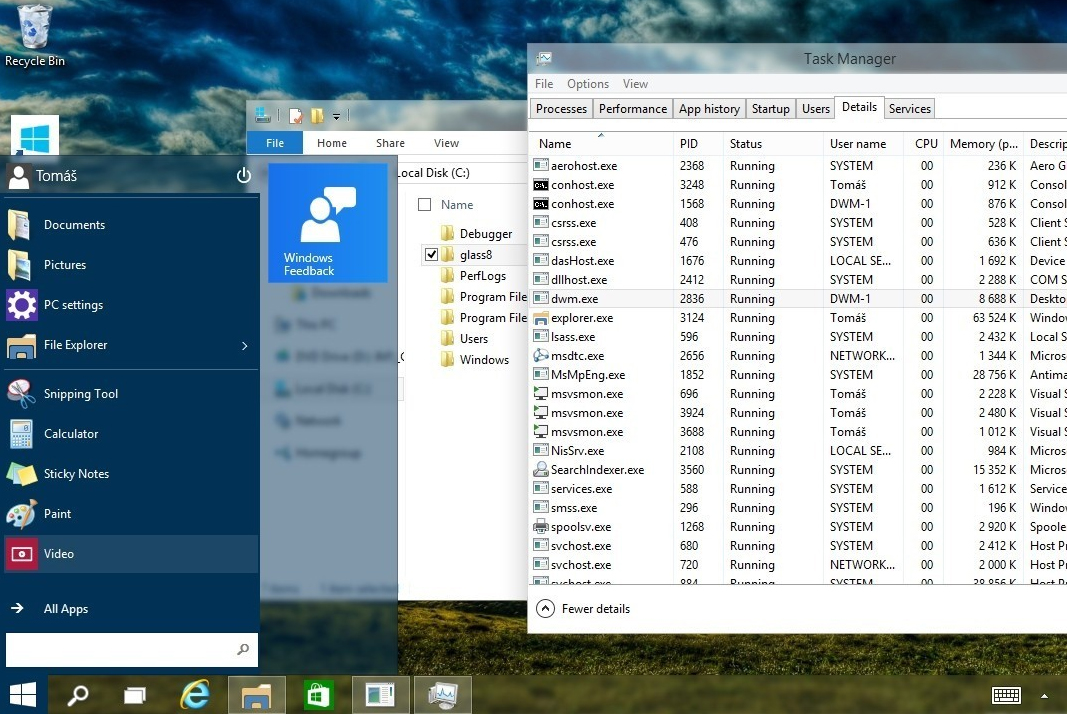Open Quick Access Toolbar customize dropdown

(336, 117)
